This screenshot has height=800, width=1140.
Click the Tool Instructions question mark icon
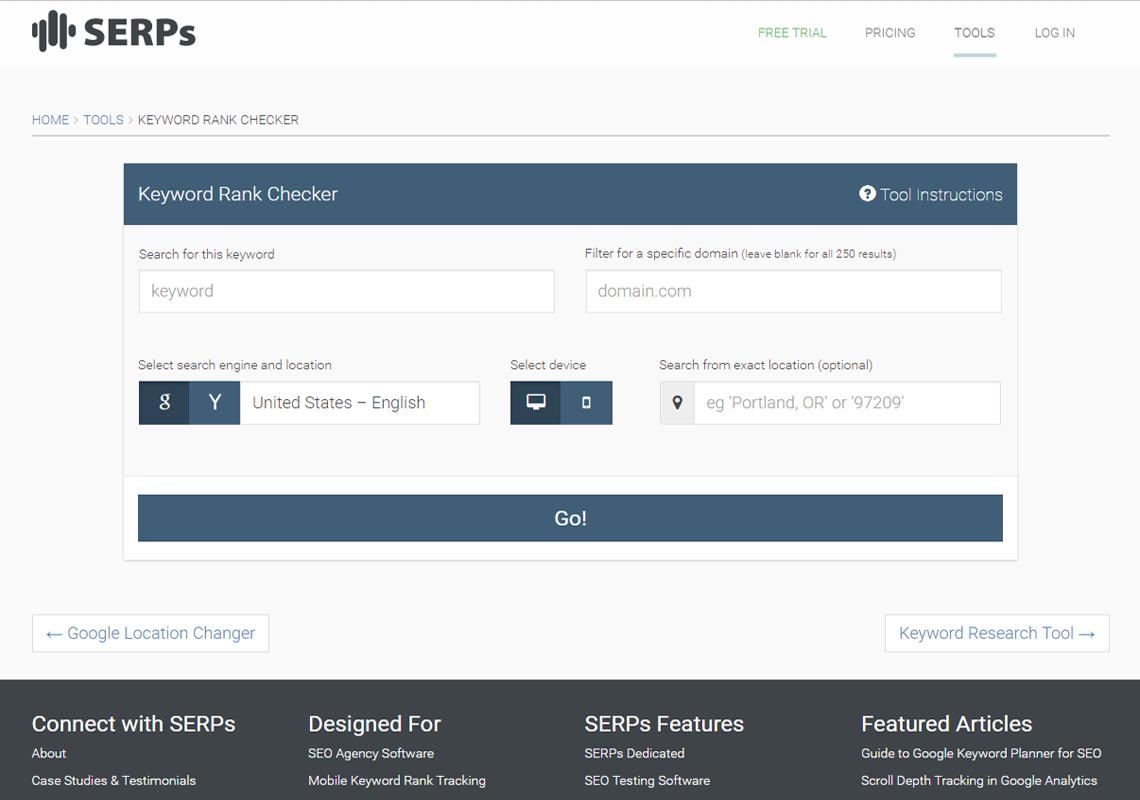[867, 193]
